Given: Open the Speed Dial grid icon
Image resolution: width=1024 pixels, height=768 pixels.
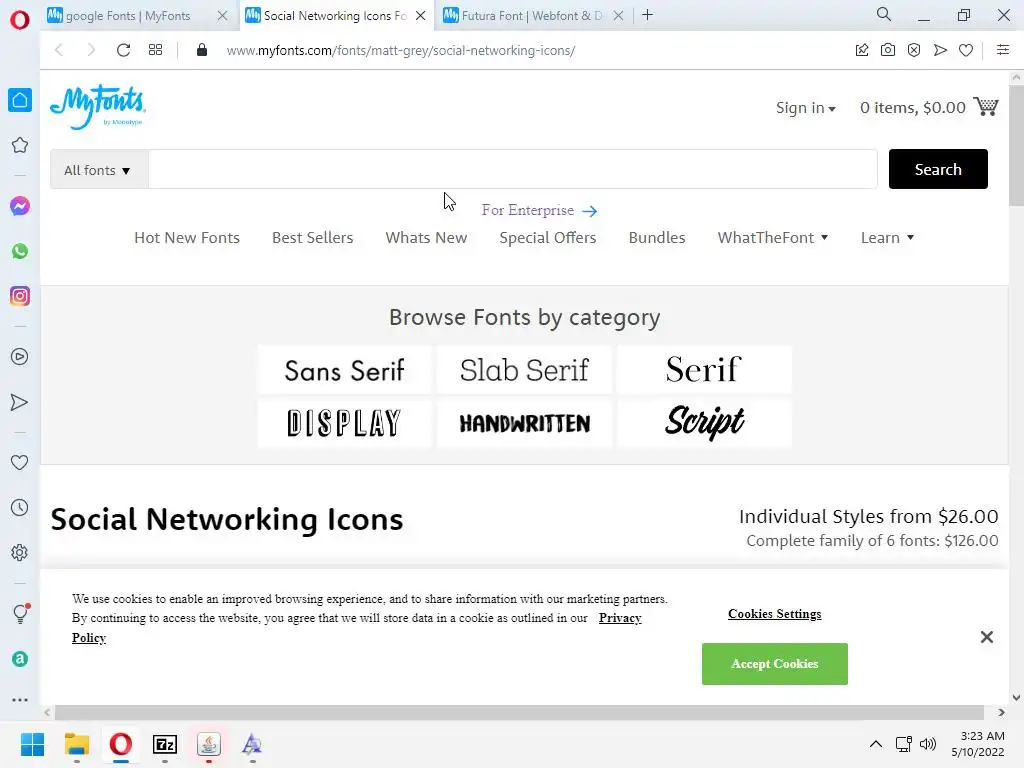Looking at the screenshot, I should (155, 50).
